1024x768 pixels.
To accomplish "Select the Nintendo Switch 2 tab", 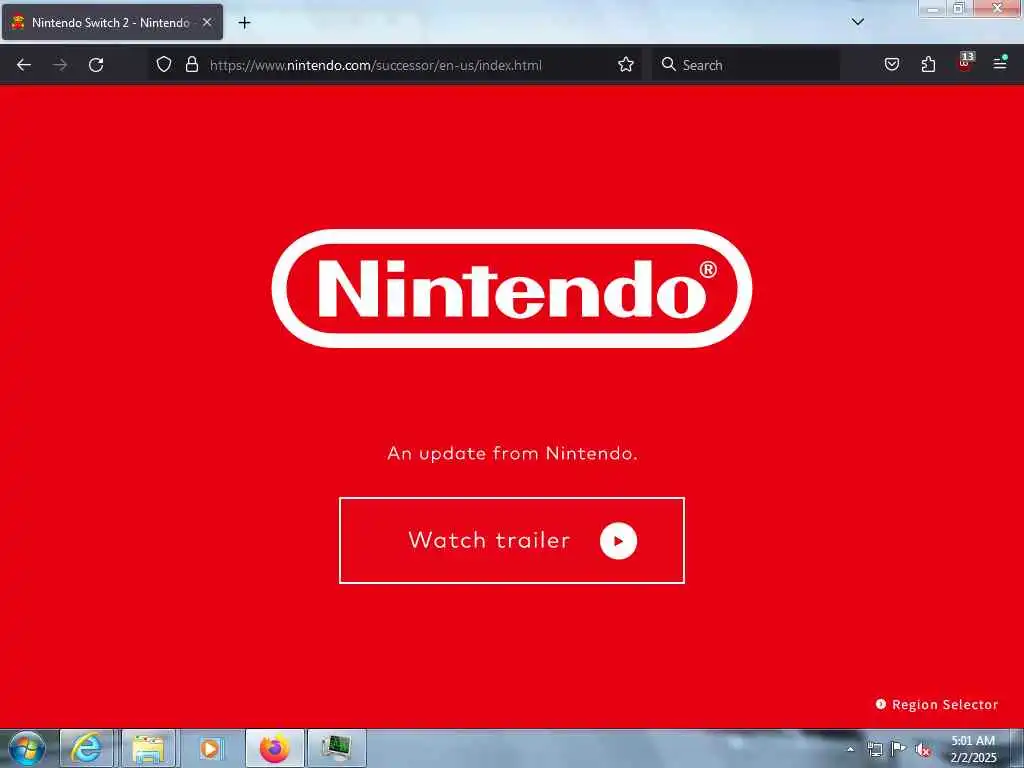I will tap(112, 22).
